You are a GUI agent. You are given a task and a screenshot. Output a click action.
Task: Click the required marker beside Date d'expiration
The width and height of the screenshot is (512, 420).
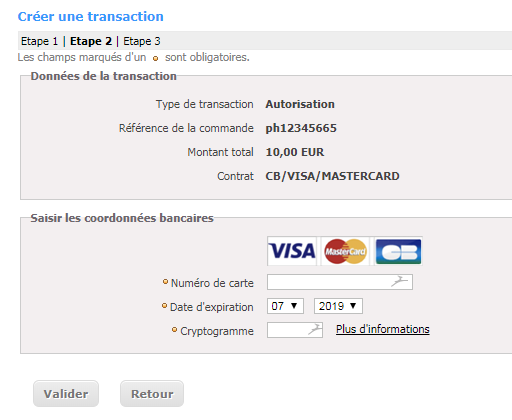click(x=164, y=306)
